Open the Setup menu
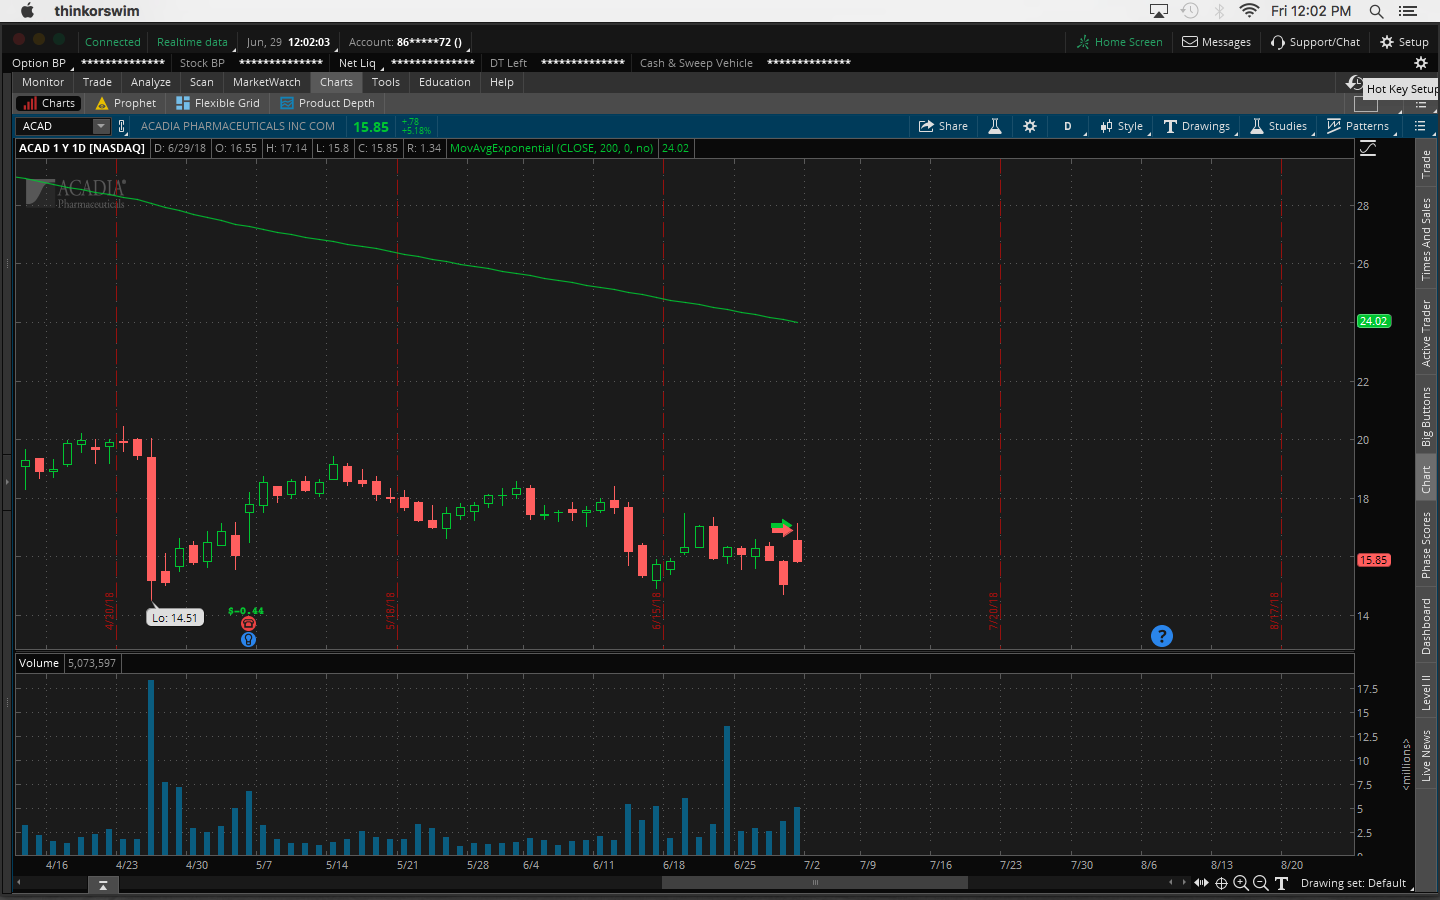 tap(1404, 42)
